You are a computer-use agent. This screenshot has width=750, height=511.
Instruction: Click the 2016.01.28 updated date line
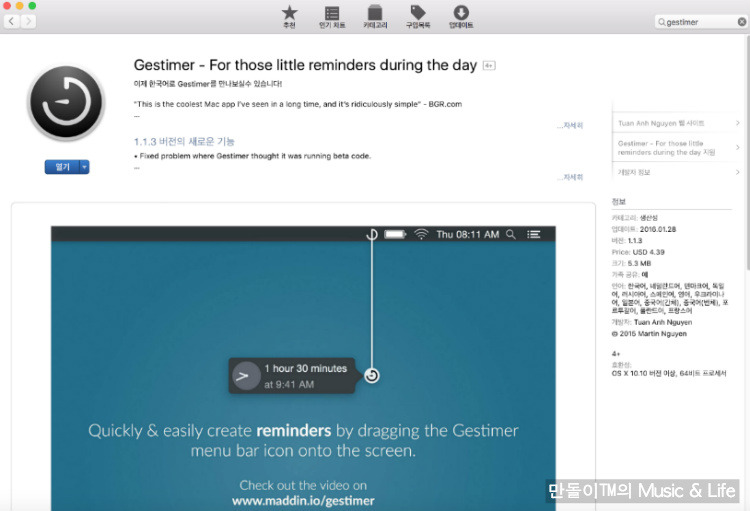(x=643, y=229)
